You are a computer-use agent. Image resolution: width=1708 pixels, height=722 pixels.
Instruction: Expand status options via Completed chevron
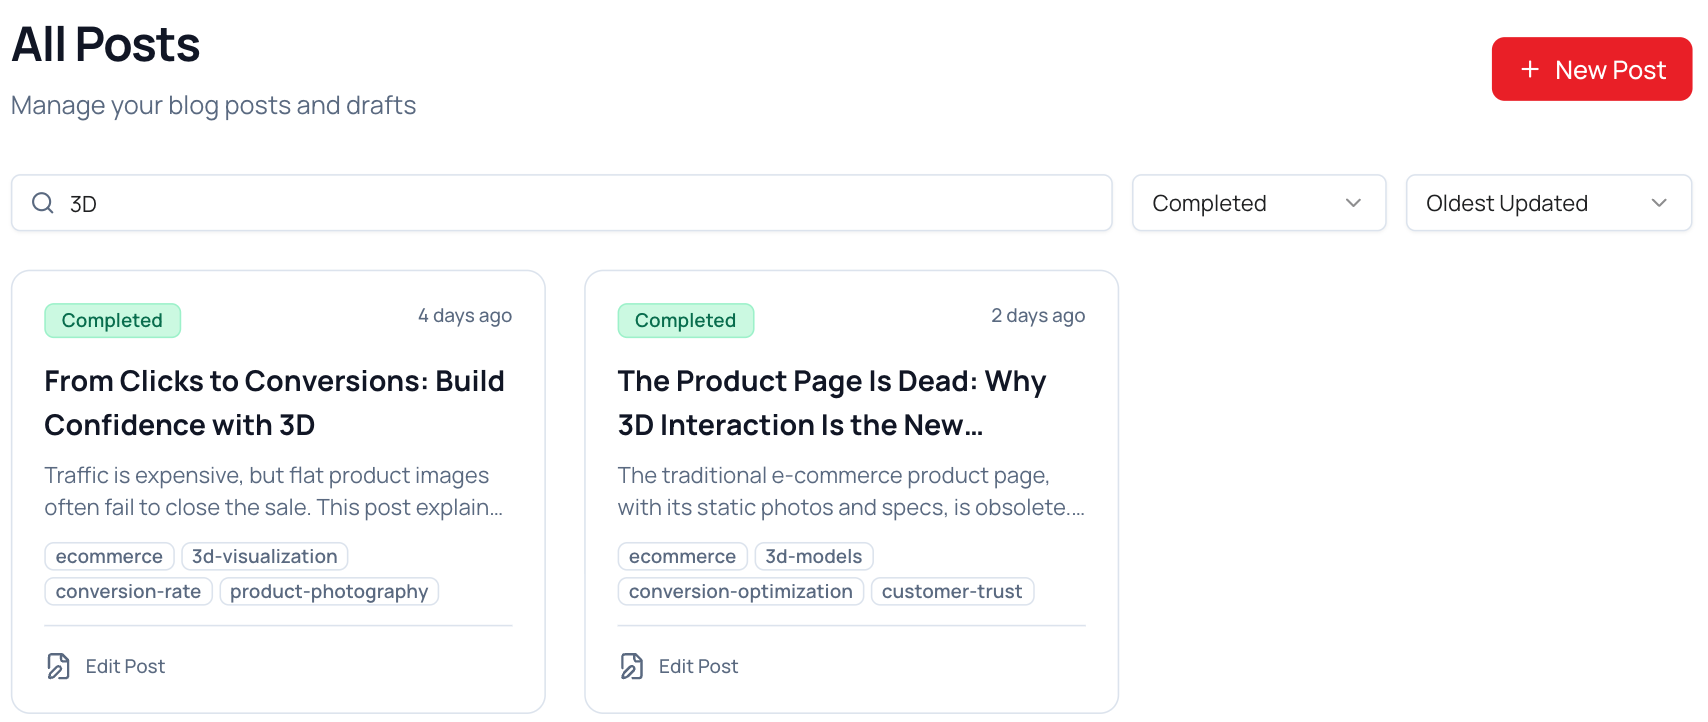click(x=1353, y=203)
